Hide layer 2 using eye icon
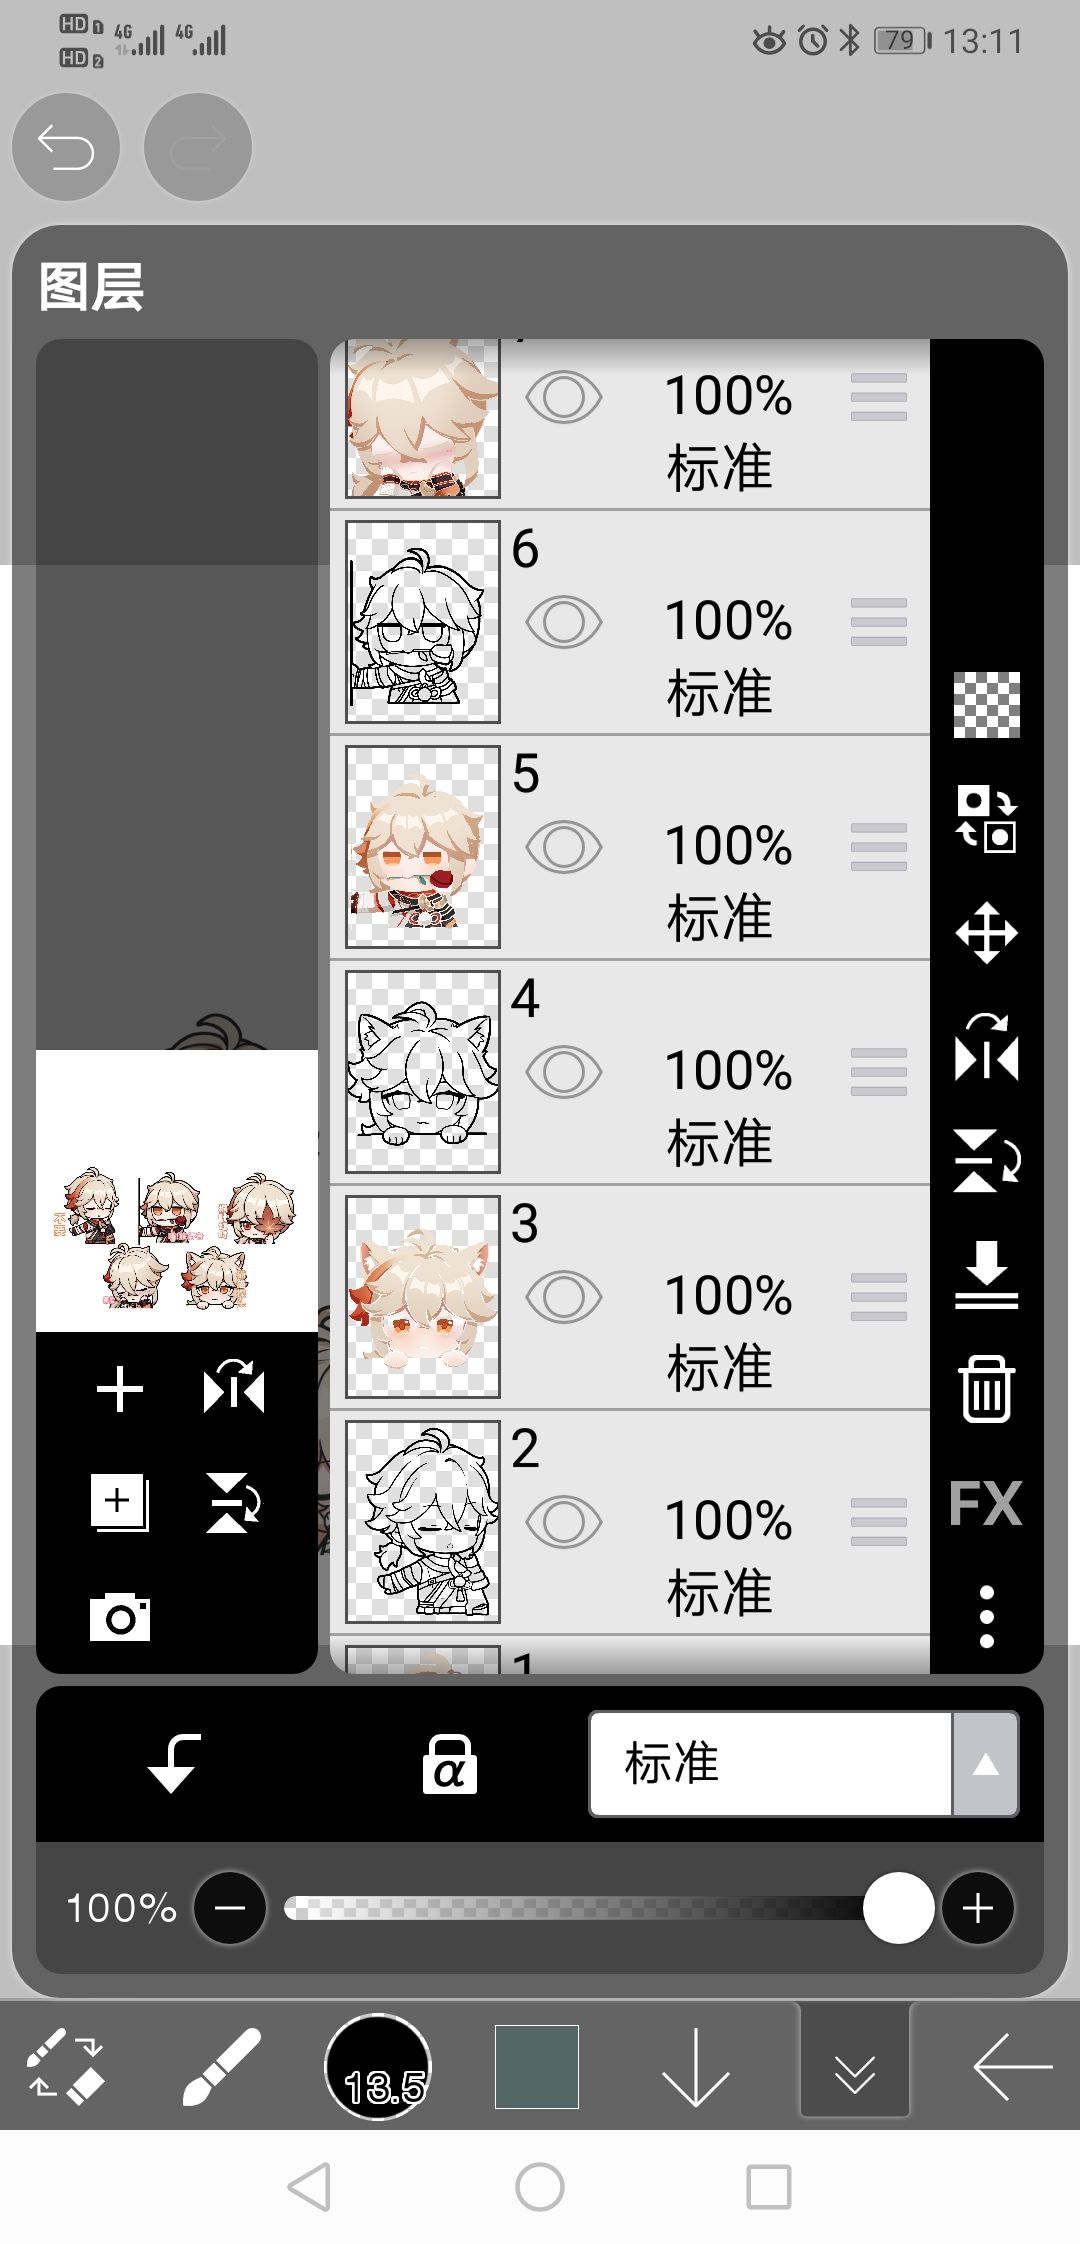 564,1522
